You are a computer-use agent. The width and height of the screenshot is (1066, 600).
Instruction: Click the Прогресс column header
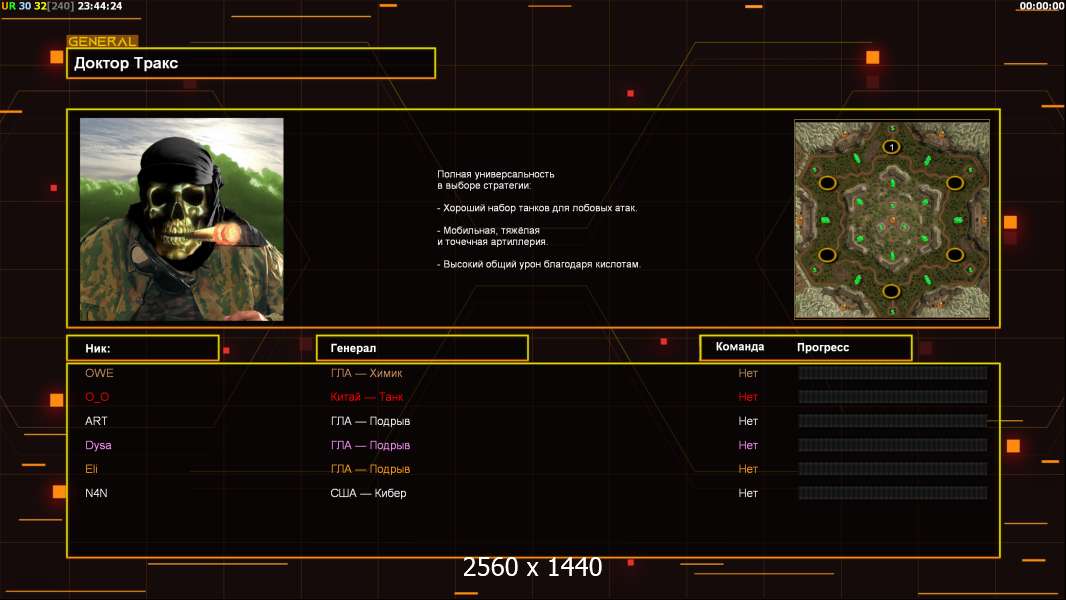pos(823,347)
